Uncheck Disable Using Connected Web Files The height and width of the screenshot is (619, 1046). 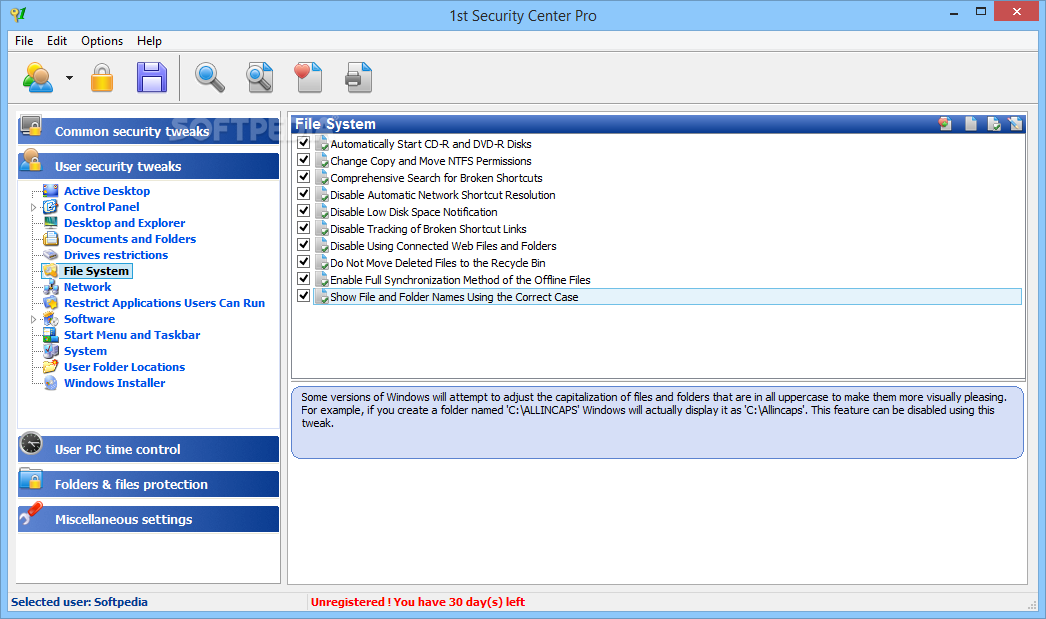[x=304, y=245]
